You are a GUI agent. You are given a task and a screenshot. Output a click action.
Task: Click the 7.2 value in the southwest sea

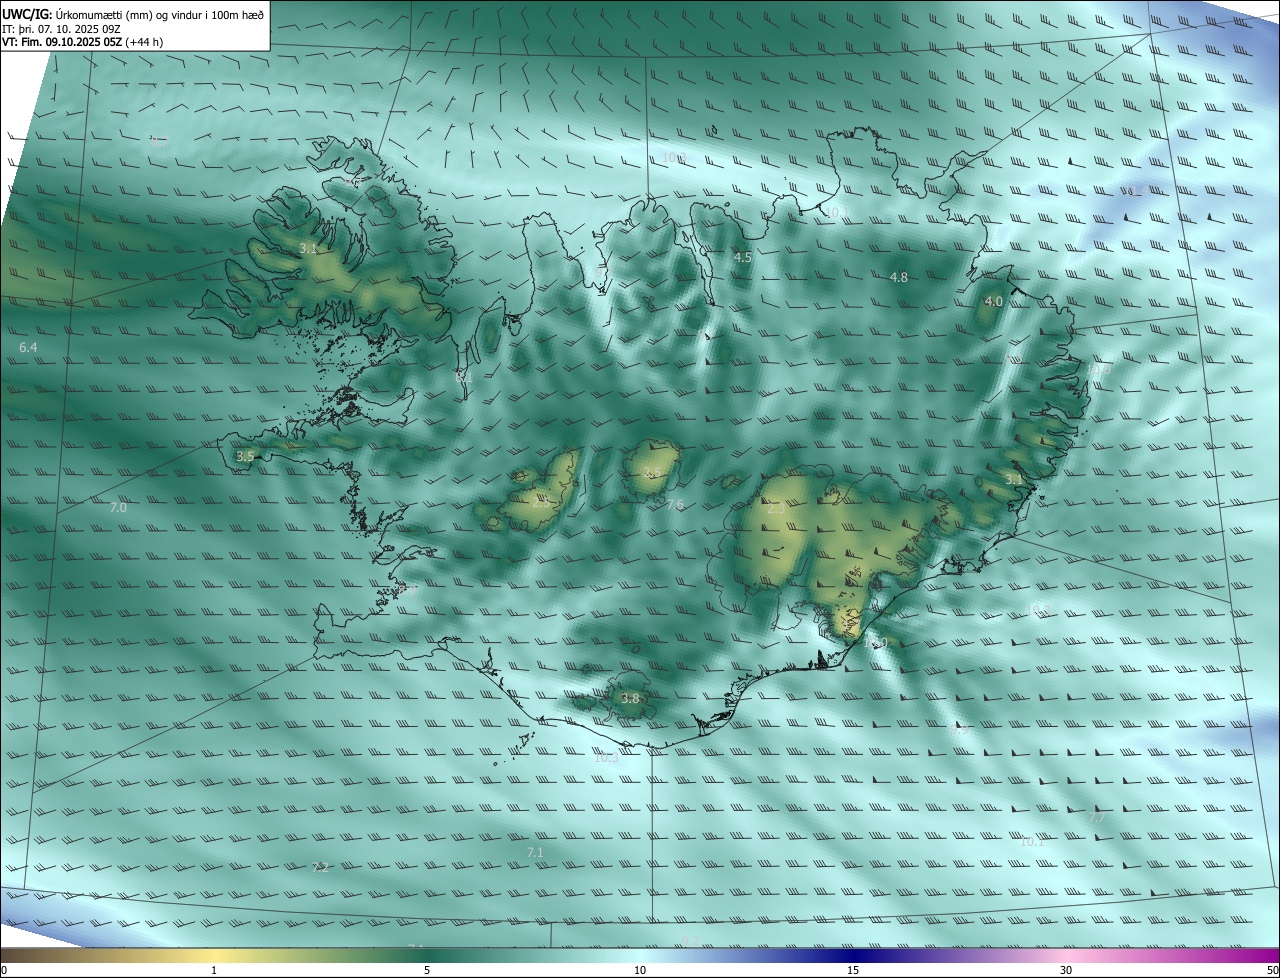coord(320,867)
